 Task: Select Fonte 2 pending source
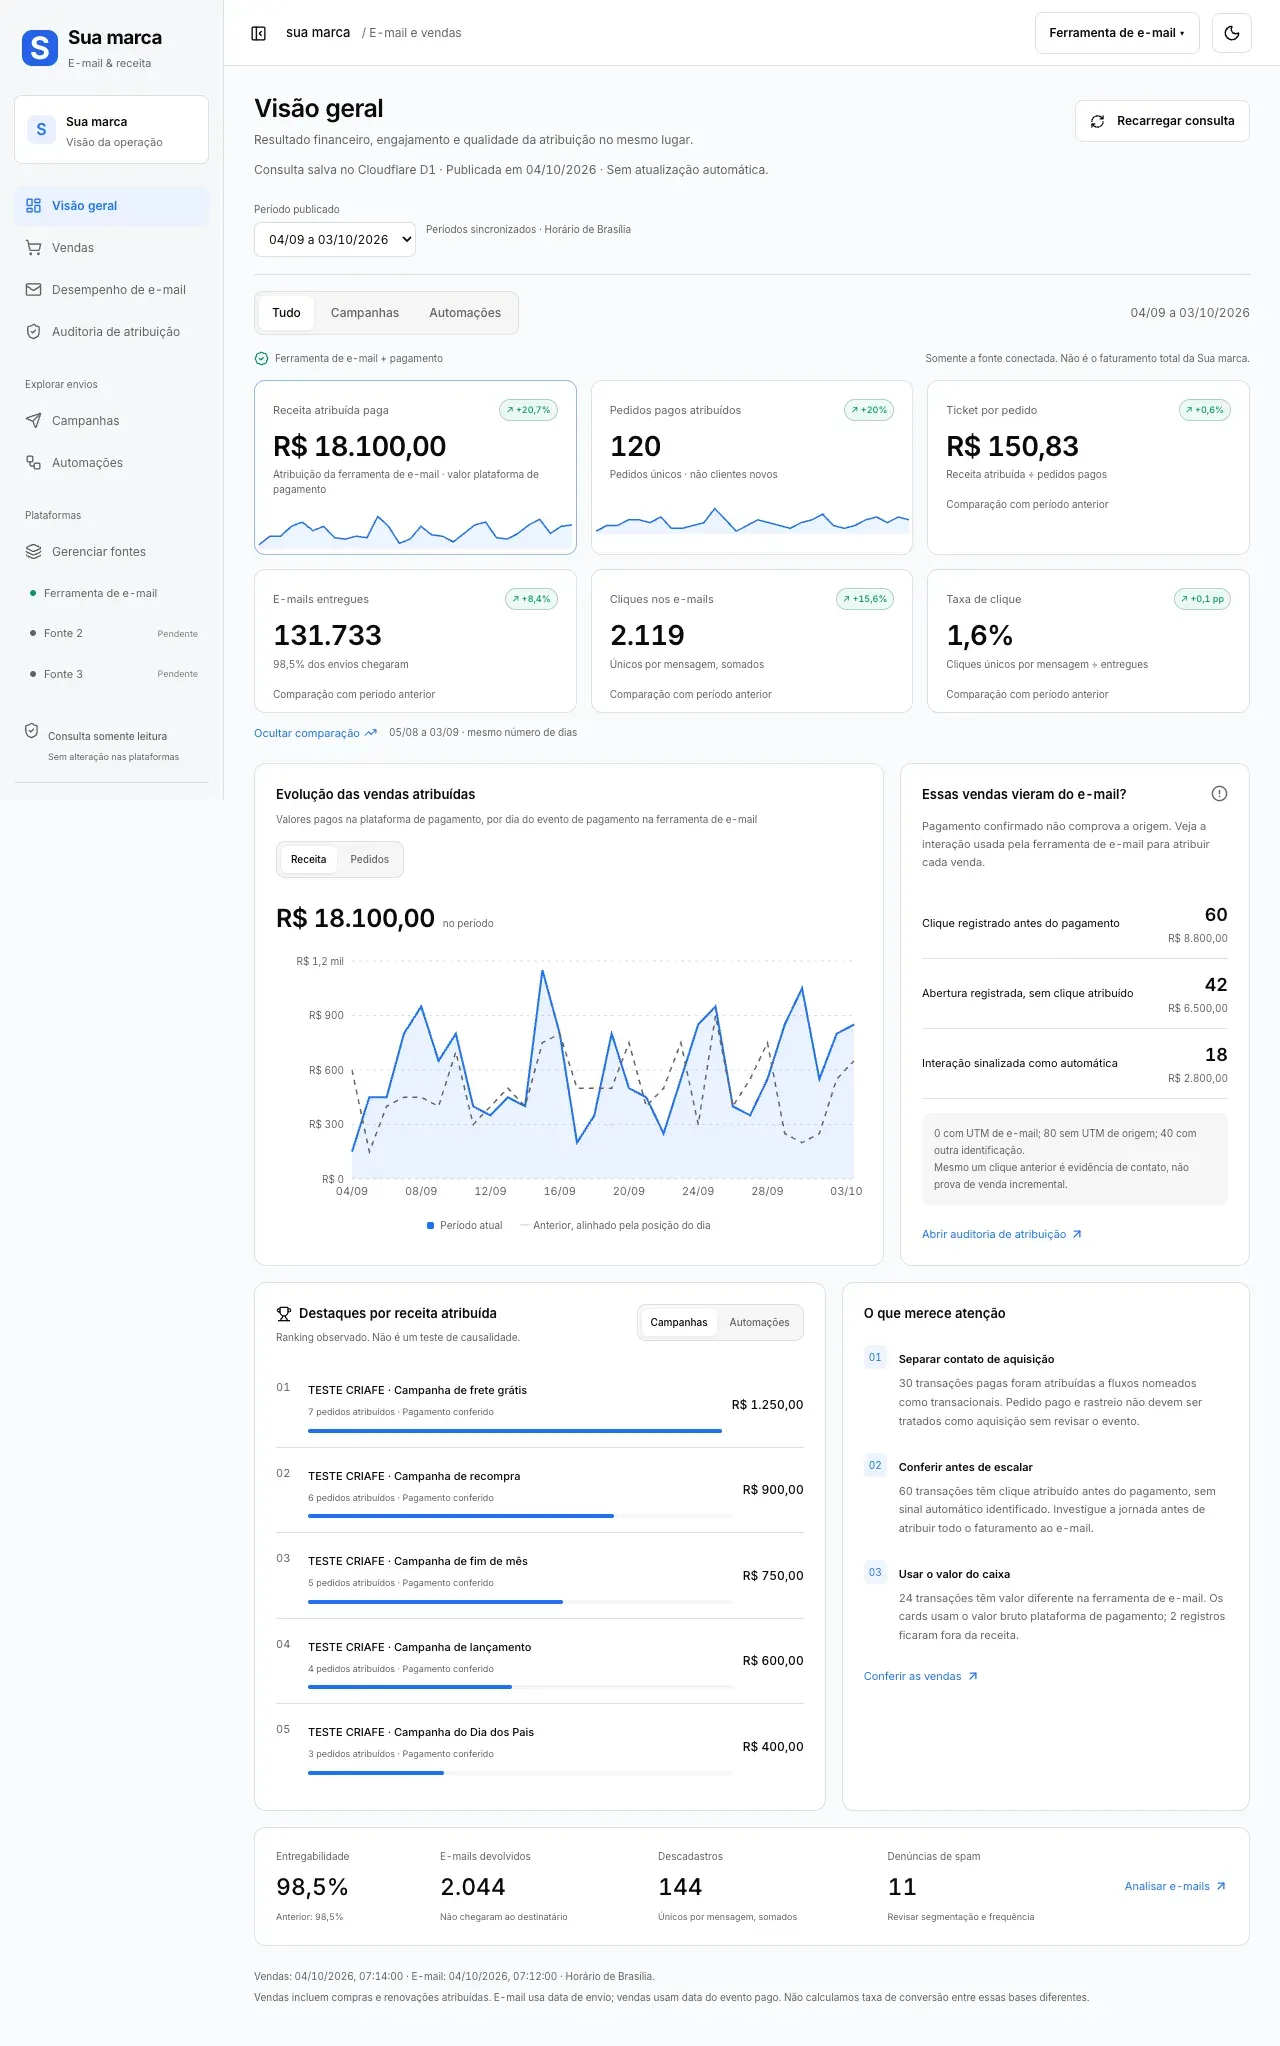pos(111,633)
